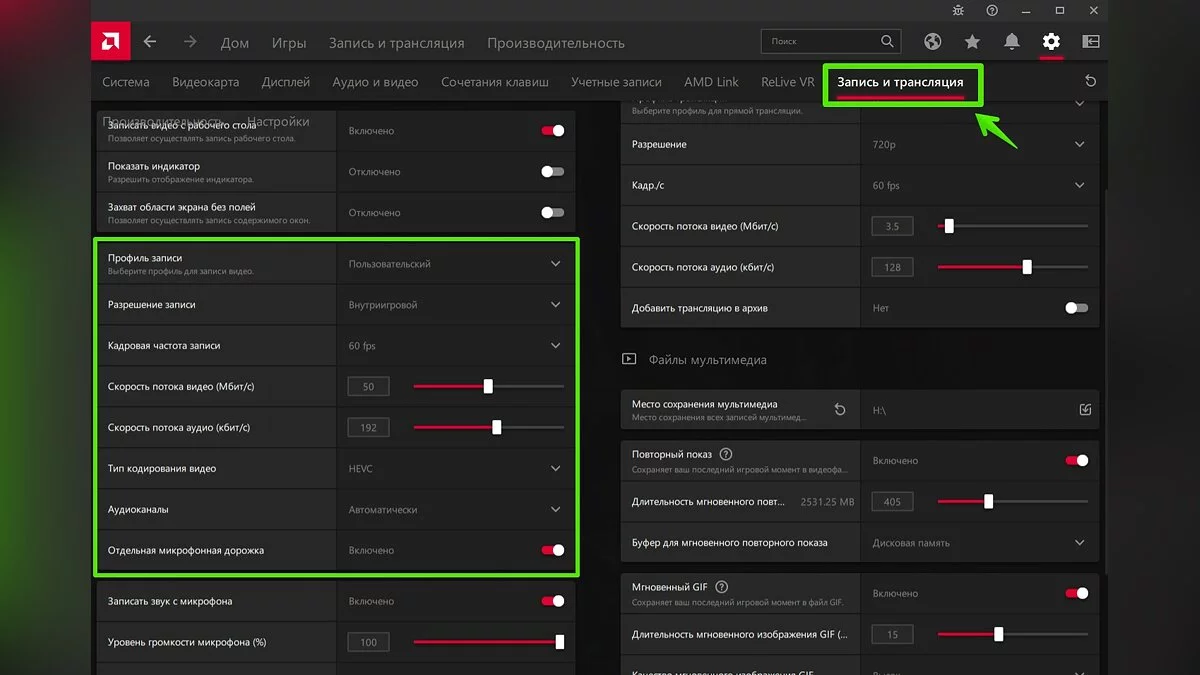
Task: Click help icon next to Повторный показ
Action: [726, 454]
